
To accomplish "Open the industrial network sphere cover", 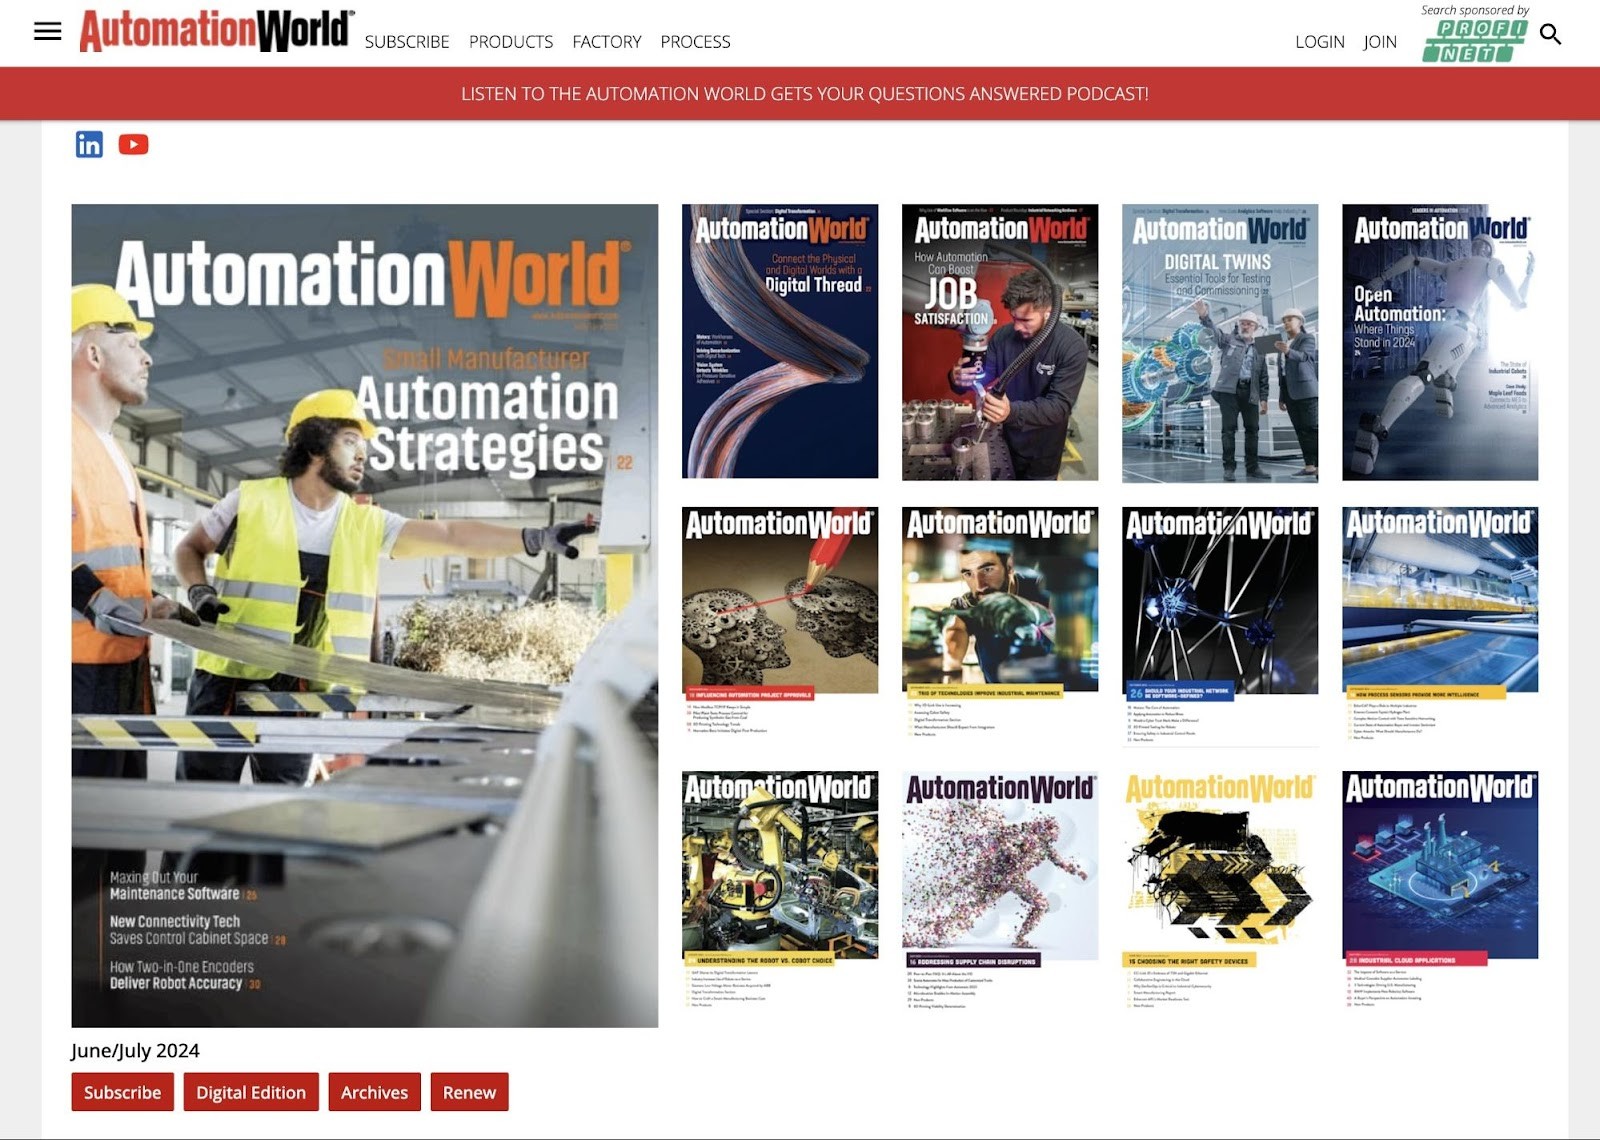I will (1220, 625).
